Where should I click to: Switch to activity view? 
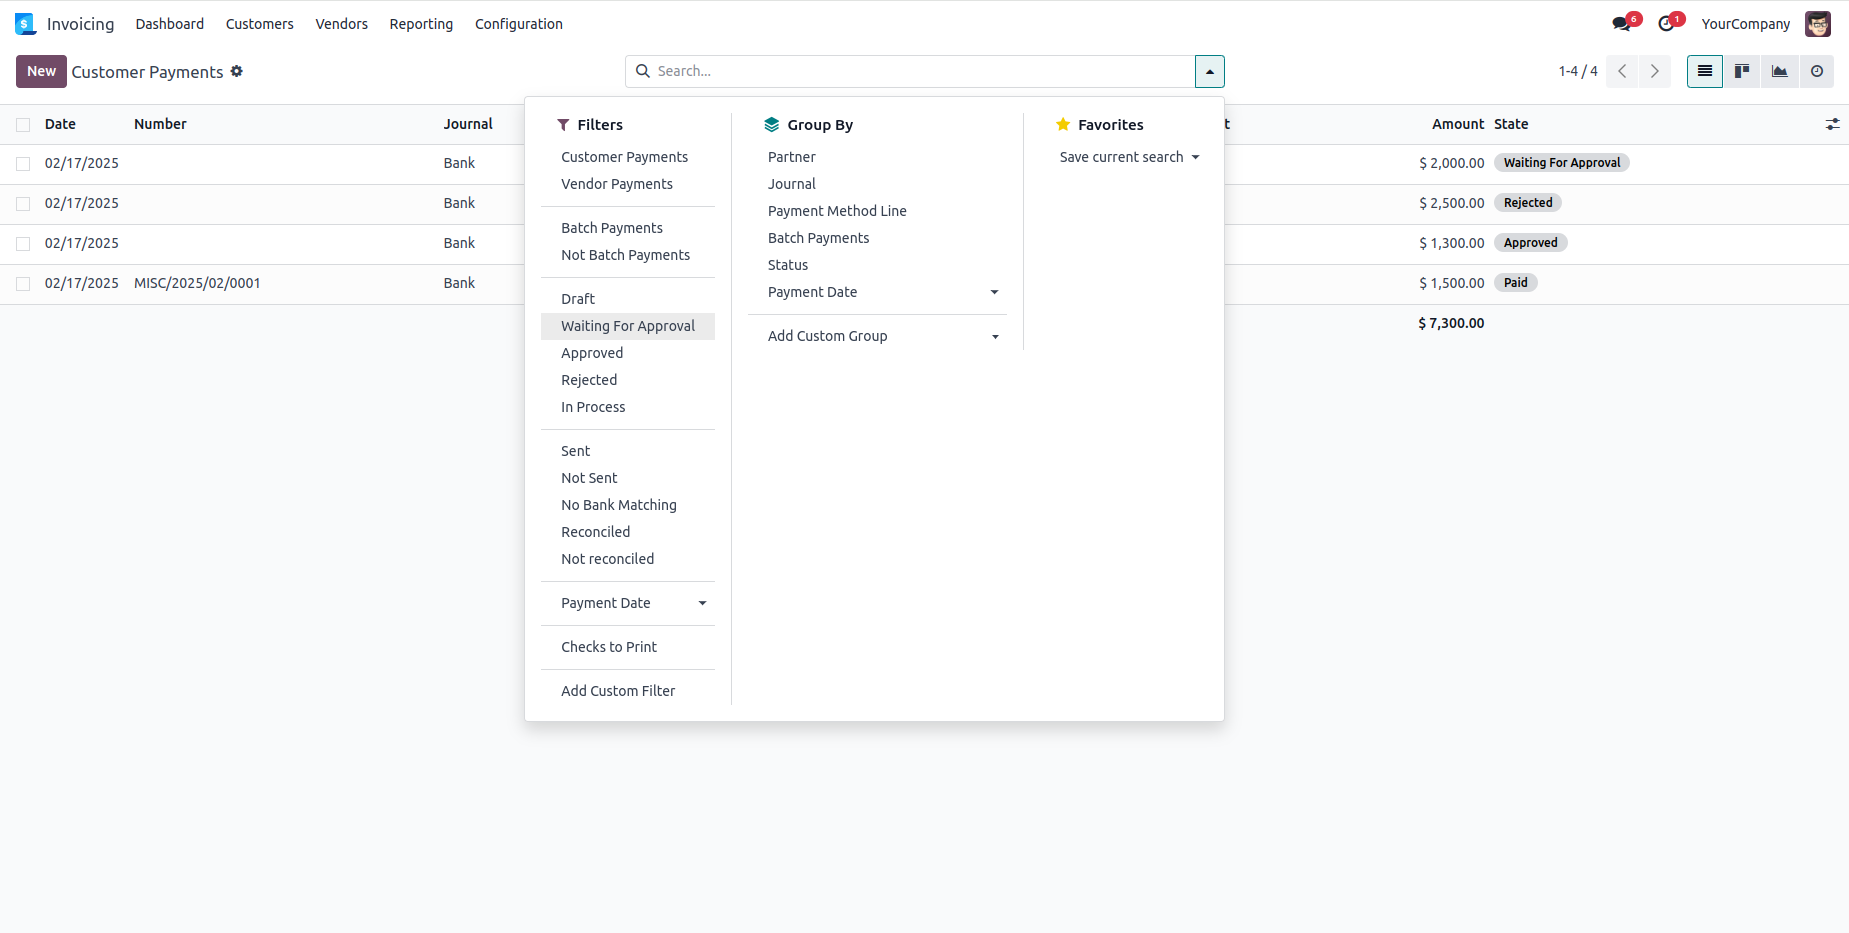tap(1817, 71)
